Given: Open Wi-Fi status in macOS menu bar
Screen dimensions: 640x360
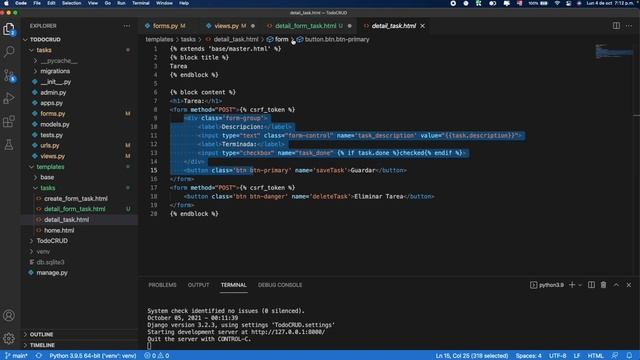Looking at the screenshot, I should tap(557, 3).
